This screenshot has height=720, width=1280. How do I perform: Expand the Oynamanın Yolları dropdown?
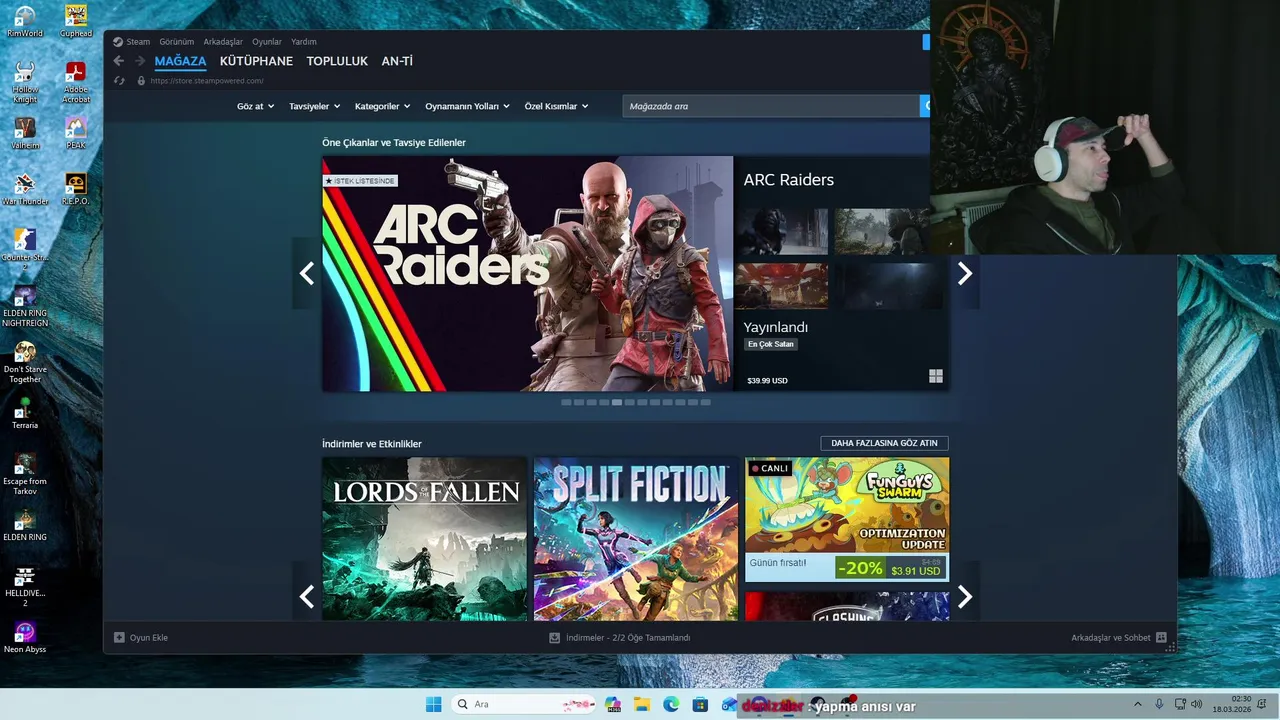click(x=467, y=106)
